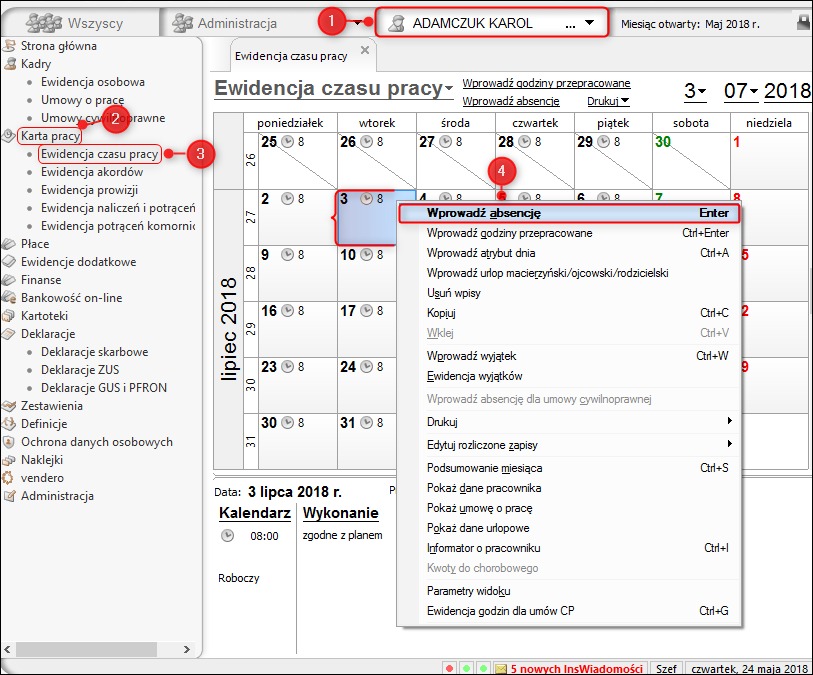
Task: Choose Ewidencja wyjątków menu entry
Action: tap(569, 376)
